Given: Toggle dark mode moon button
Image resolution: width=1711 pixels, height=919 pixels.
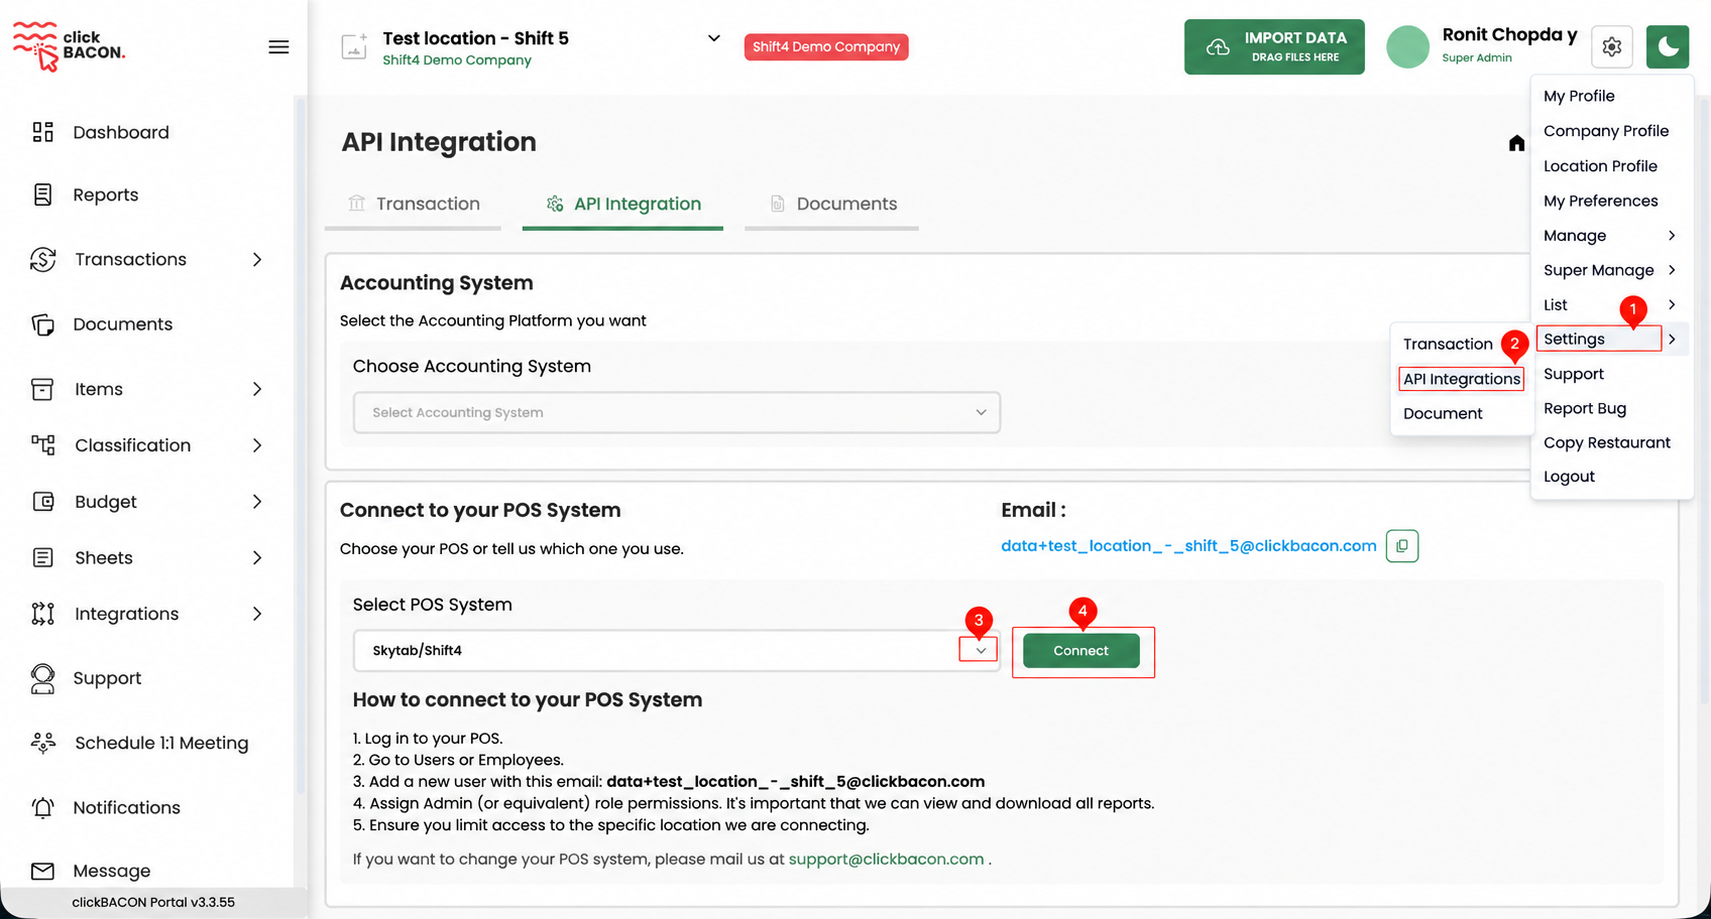Looking at the screenshot, I should tap(1668, 47).
